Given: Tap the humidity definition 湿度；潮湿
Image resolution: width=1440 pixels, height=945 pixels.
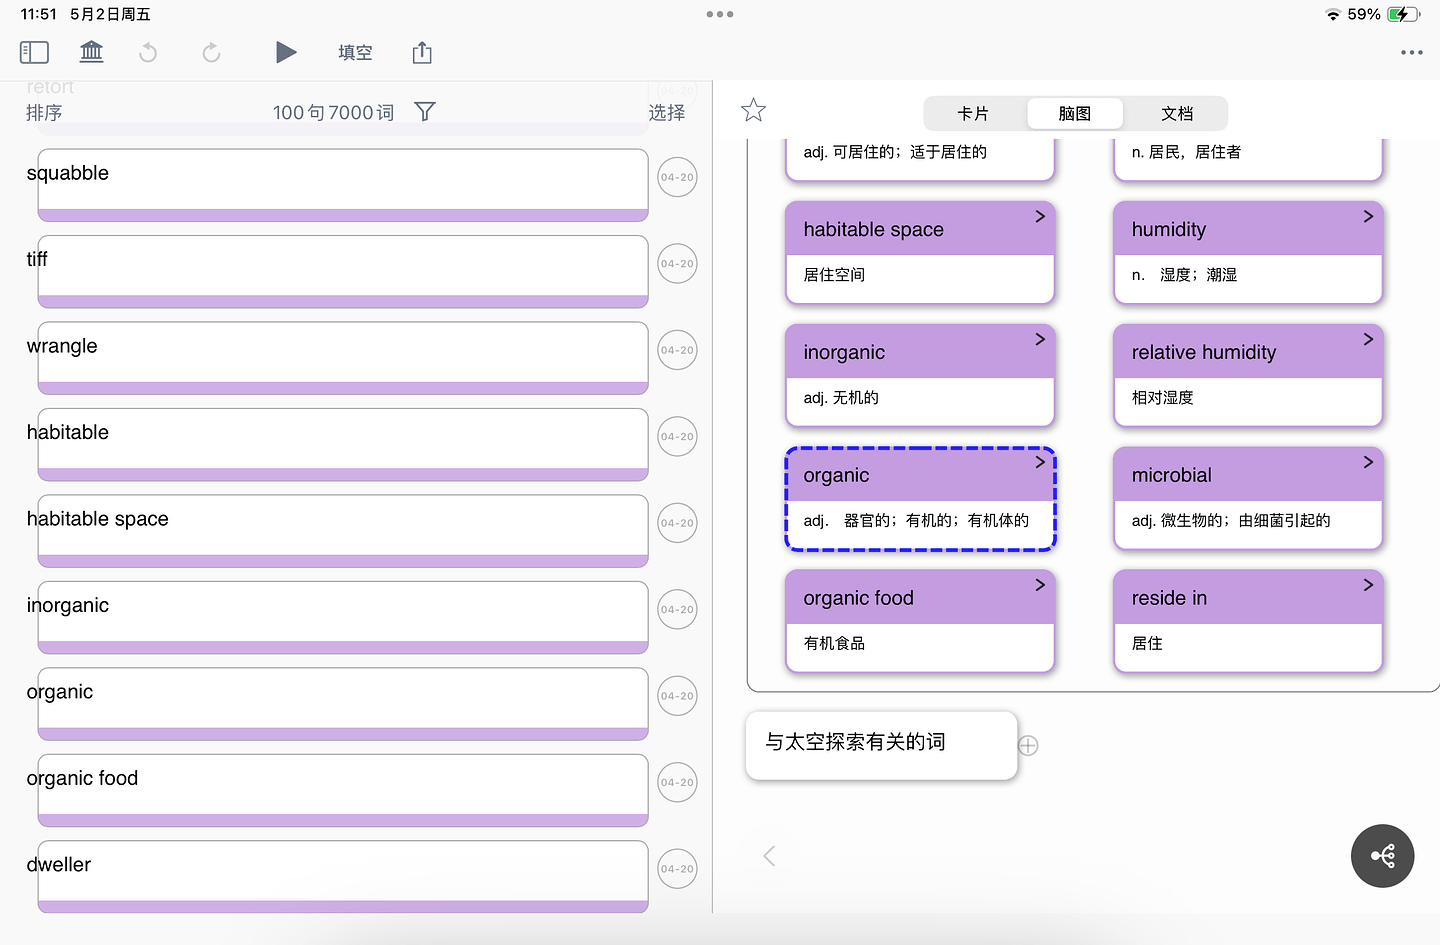Looking at the screenshot, I should click(1184, 275).
